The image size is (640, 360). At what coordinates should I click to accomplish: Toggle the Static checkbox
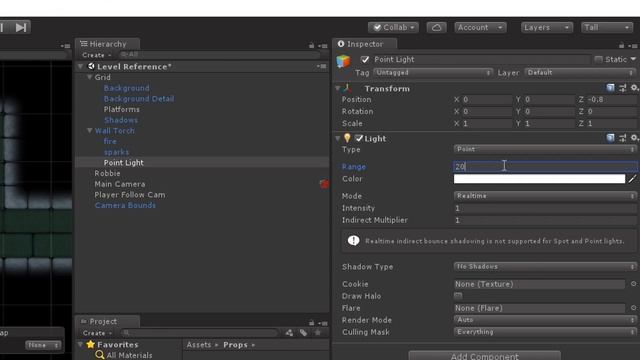(598, 60)
